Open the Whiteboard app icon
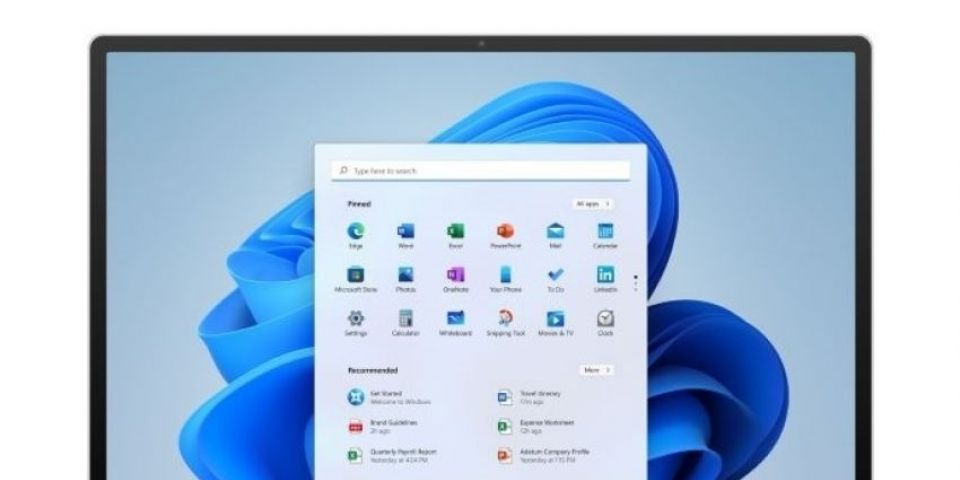The width and height of the screenshot is (960, 480). pos(456,318)
